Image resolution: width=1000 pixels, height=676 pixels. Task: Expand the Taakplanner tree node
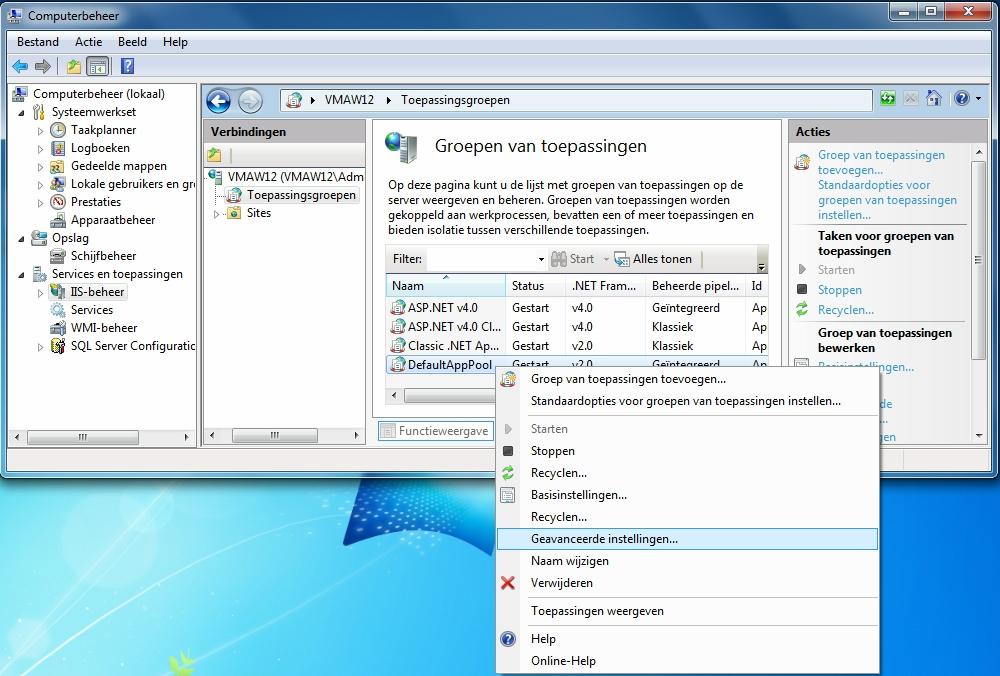40,131
